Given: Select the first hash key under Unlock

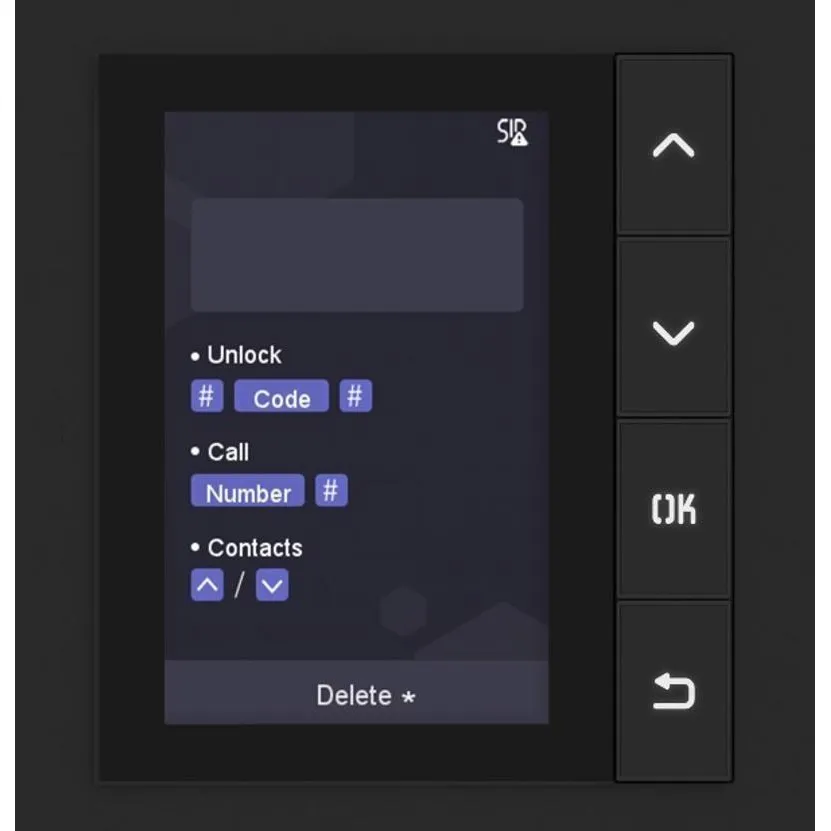Looking at the screenshot, I should pos(207,395).
